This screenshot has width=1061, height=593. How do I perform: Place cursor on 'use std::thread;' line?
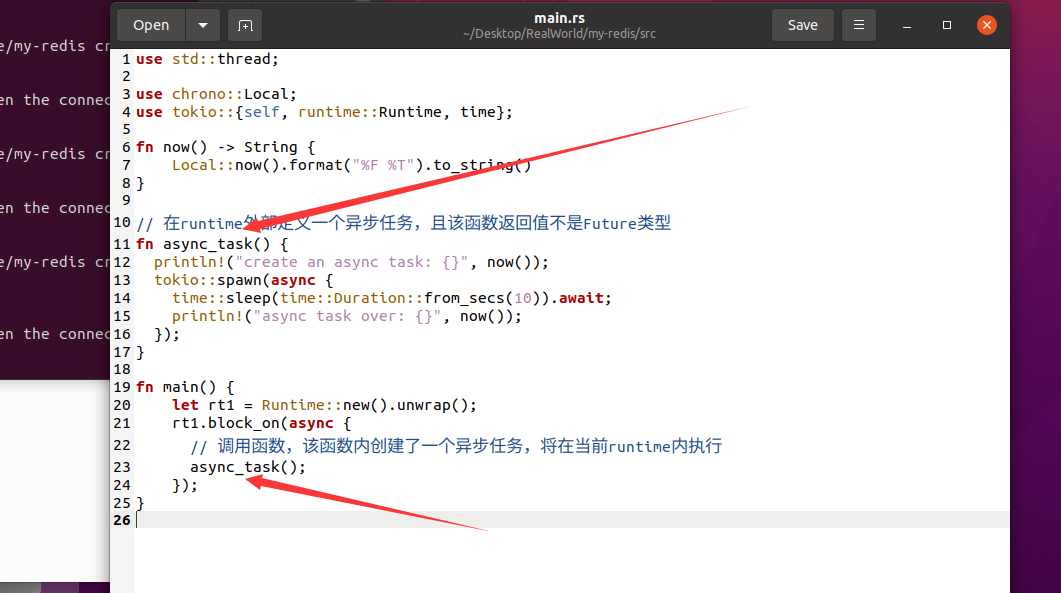click(x=207, y=59)
